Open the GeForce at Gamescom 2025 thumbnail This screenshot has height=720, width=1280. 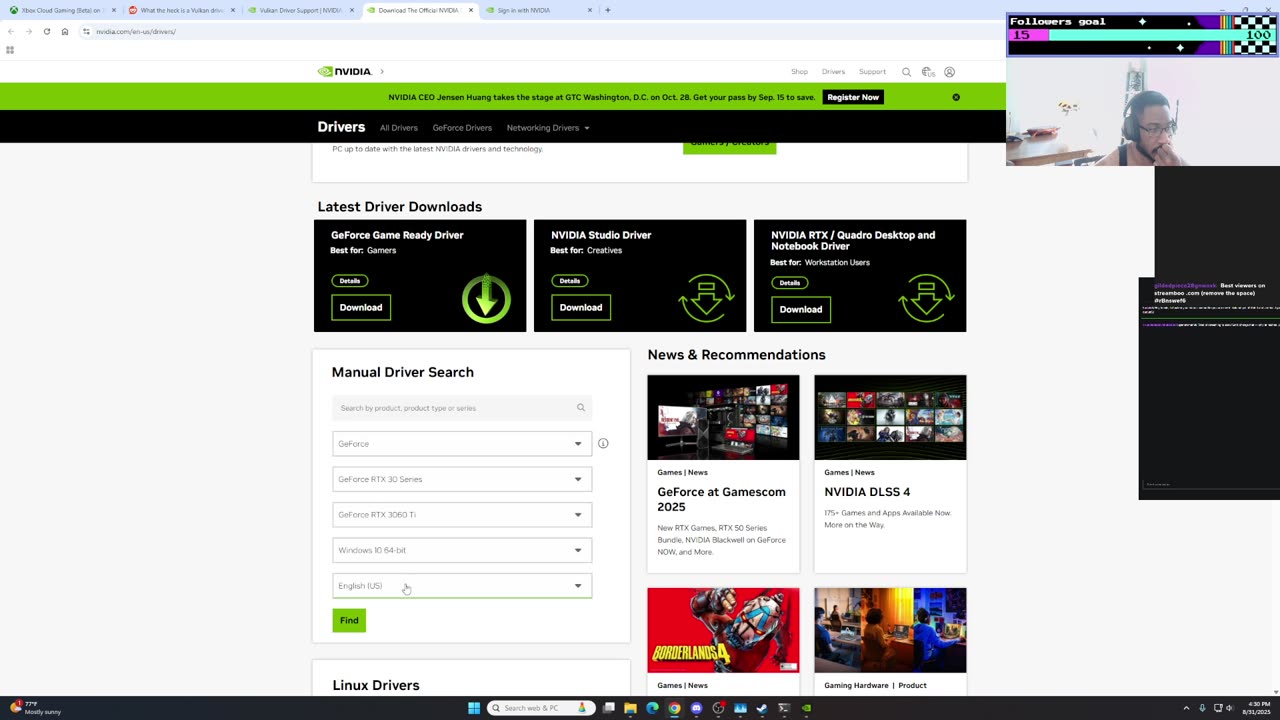pyautogui.click(x=723, y=417)
